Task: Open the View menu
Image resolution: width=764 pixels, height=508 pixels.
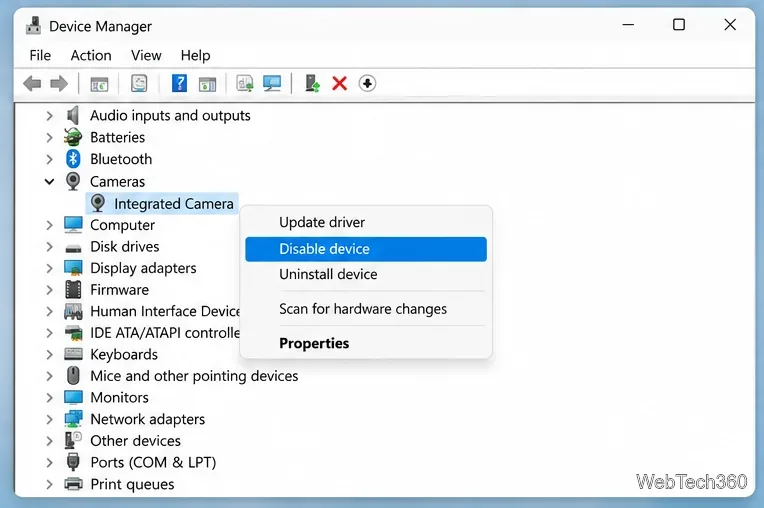Action: coord(146,56)
